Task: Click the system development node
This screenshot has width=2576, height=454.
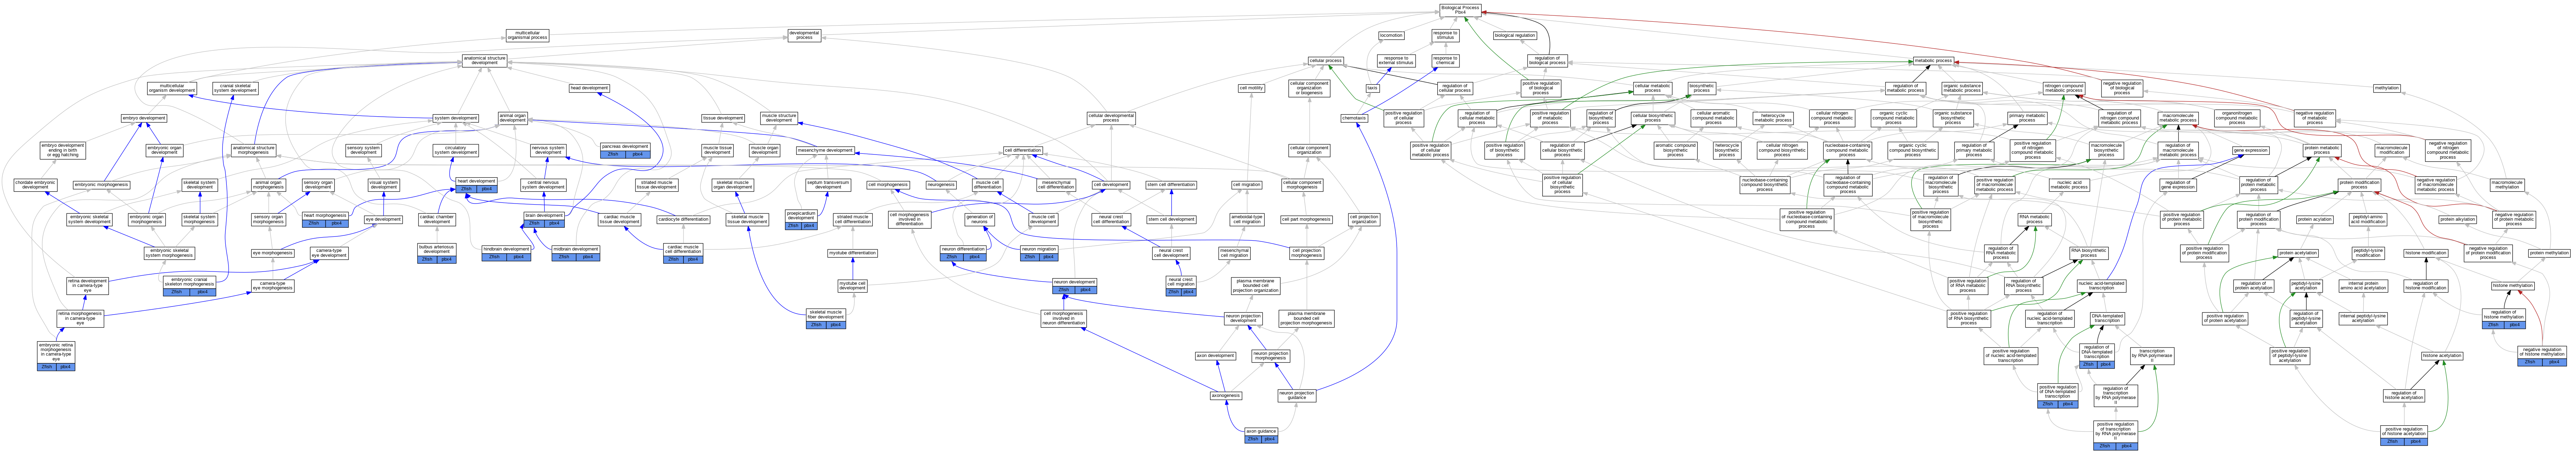Action: click(x=456, y=118)
